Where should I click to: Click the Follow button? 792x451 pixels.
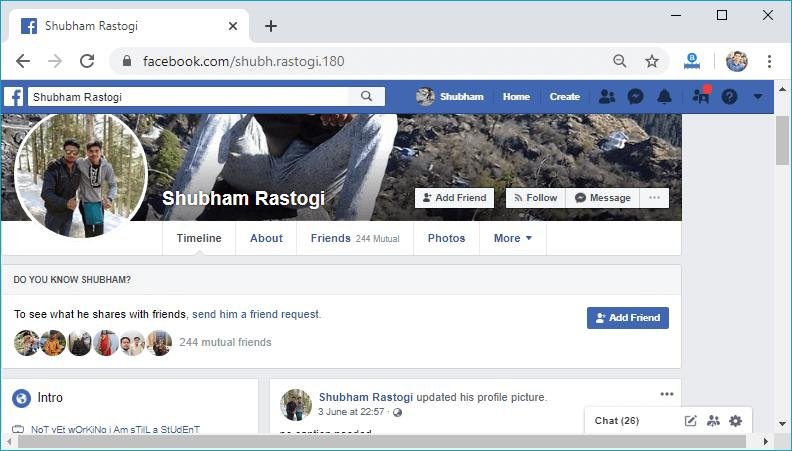[535, 197]
